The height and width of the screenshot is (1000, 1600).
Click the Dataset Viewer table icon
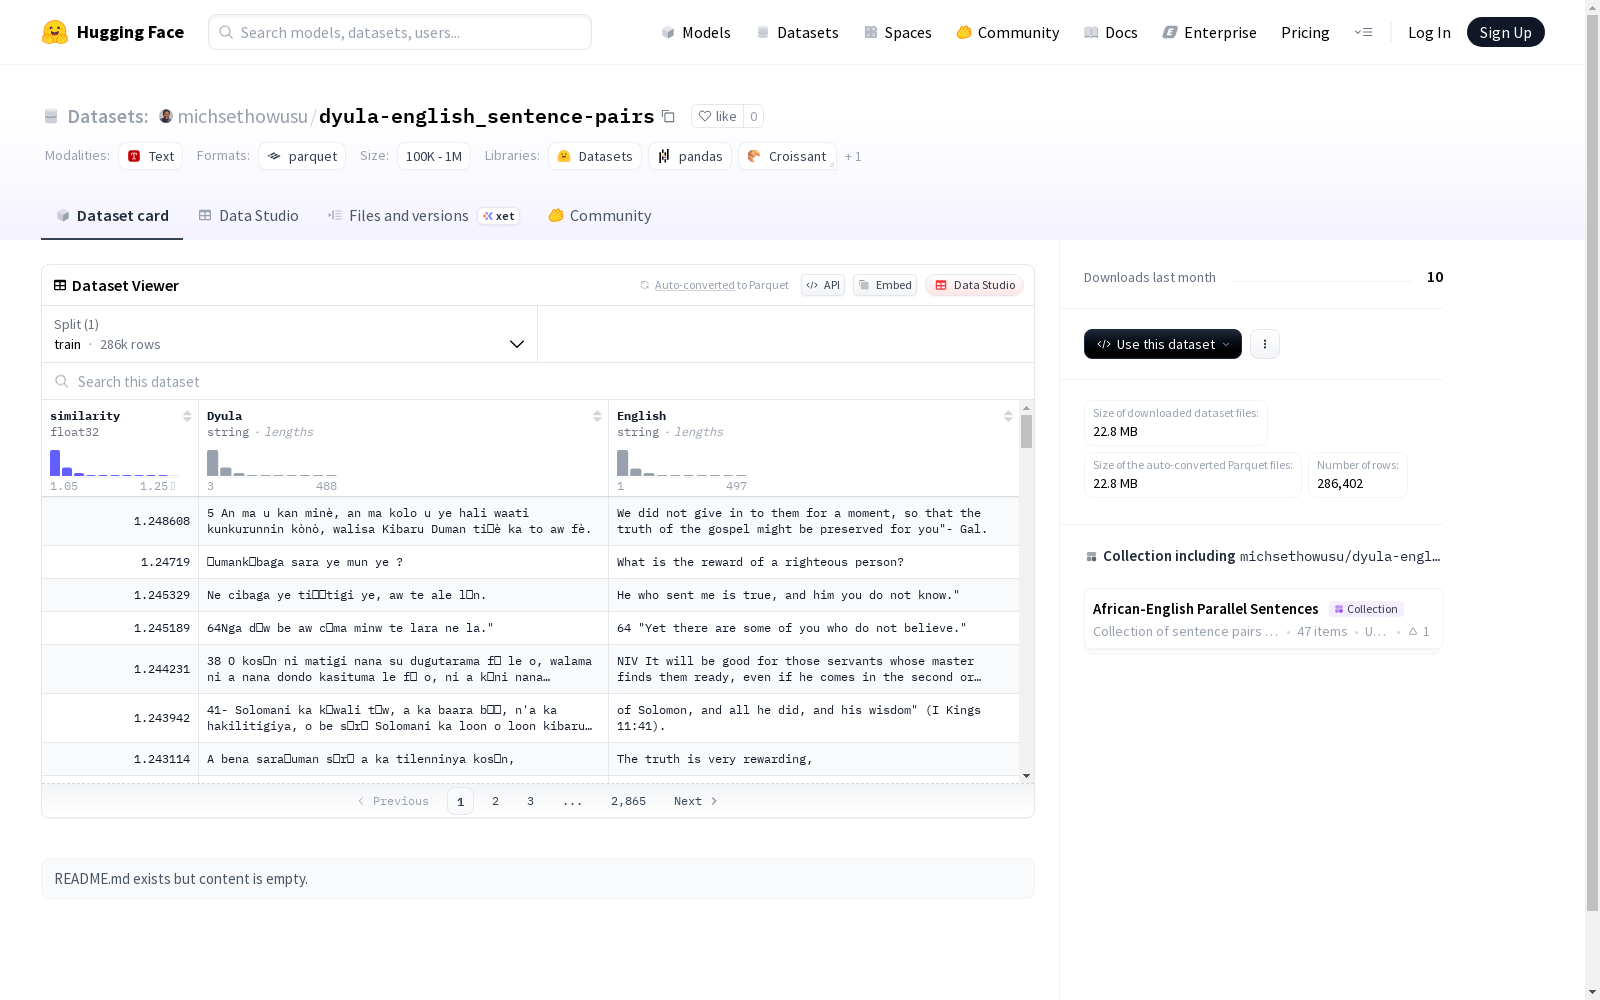60,285
